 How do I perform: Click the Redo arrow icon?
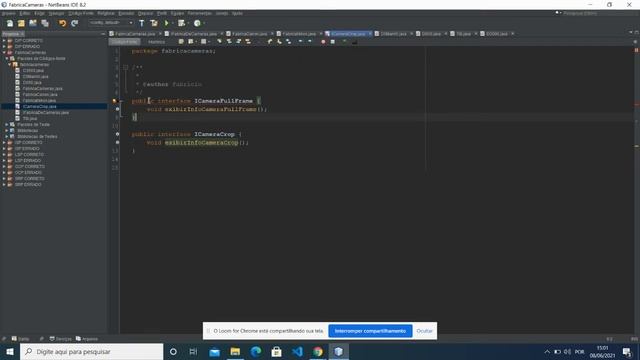(74, 23)
